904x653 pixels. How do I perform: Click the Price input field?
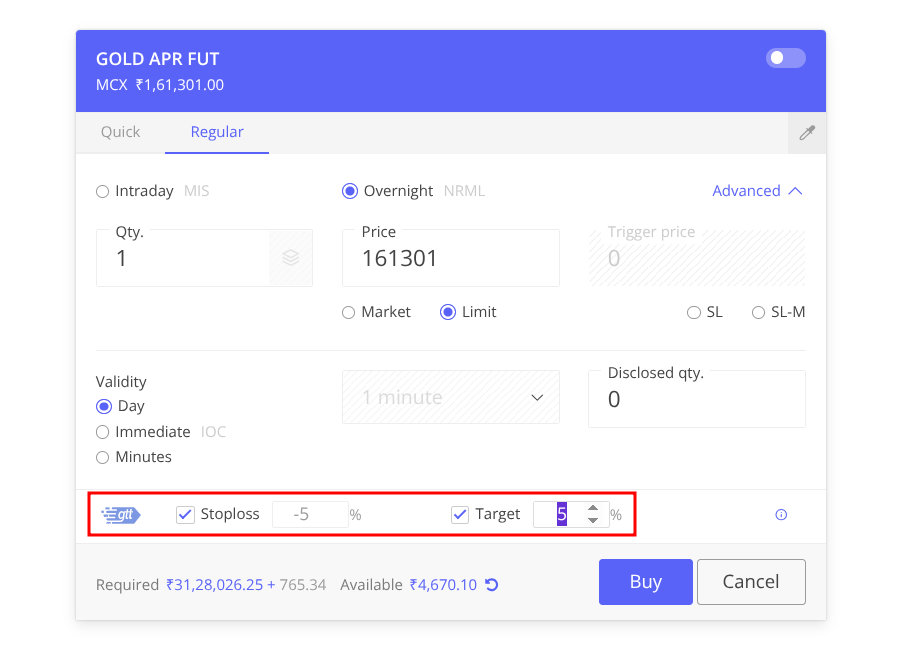450,259
